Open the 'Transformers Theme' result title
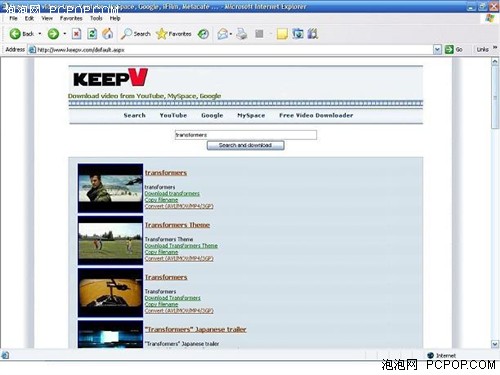The image size is (500, 375). tap(177, 225)
